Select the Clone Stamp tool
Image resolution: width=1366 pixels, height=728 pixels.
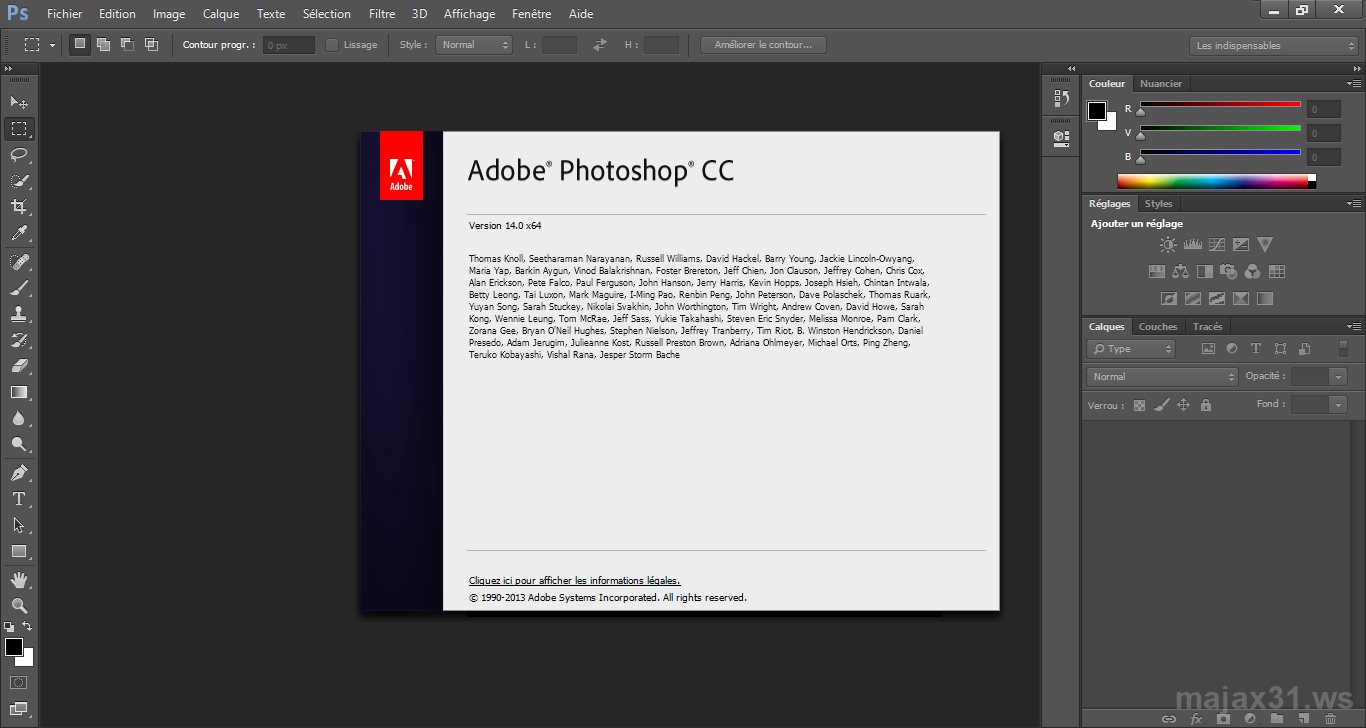click(x=19, y=314)
